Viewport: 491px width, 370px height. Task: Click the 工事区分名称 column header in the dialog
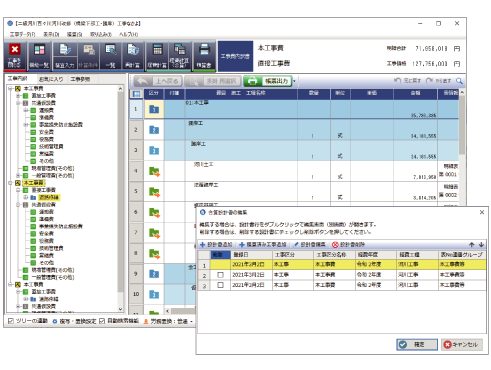click(x=334, y=255)
